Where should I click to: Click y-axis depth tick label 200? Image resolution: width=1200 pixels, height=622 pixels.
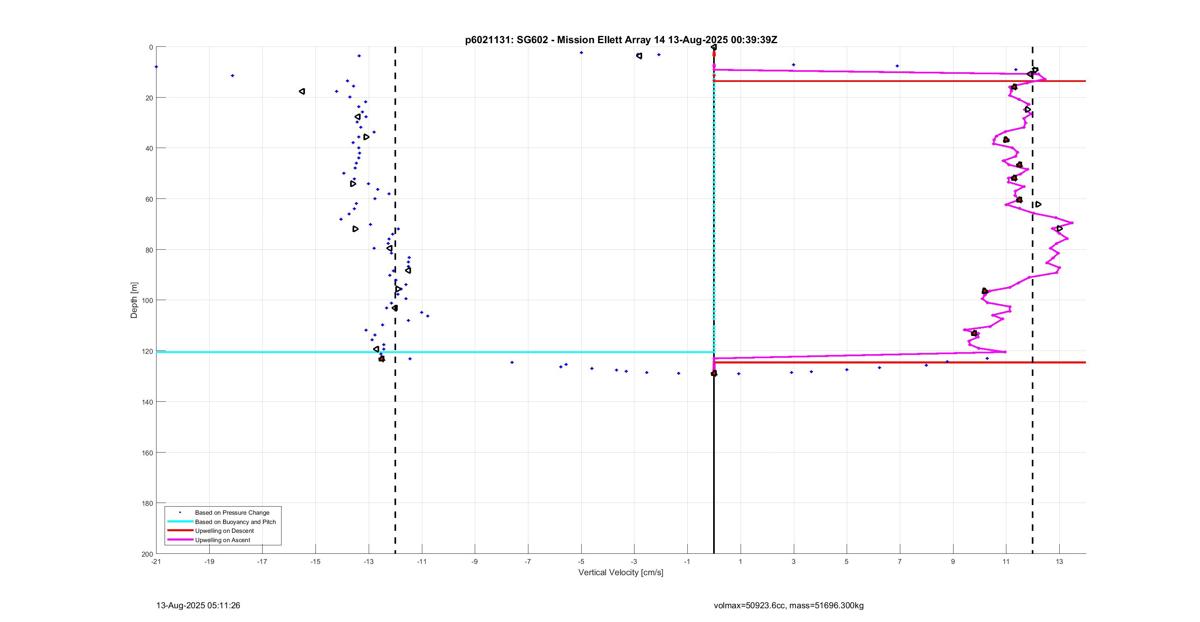pyautogui.click(x=146, y=554)
